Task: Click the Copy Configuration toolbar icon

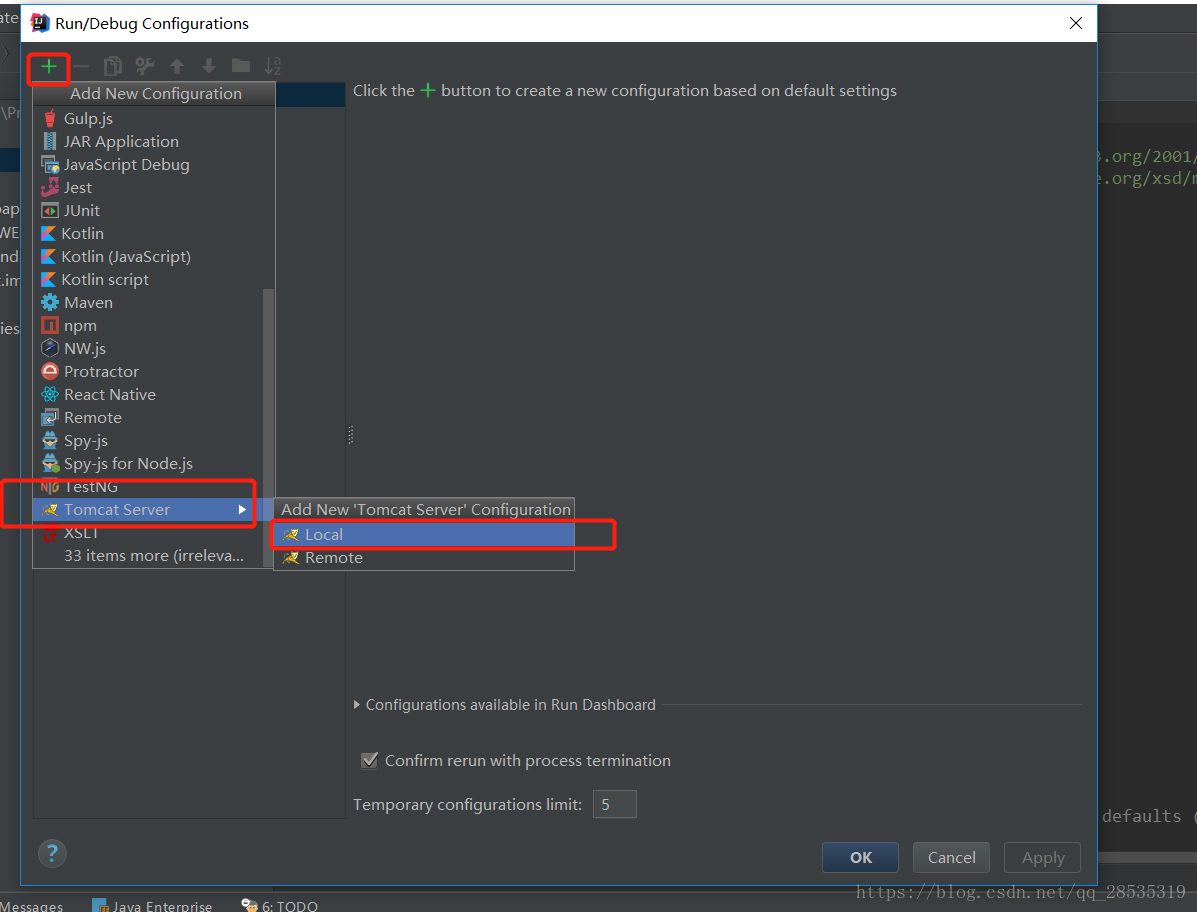Action: [113, 66]
